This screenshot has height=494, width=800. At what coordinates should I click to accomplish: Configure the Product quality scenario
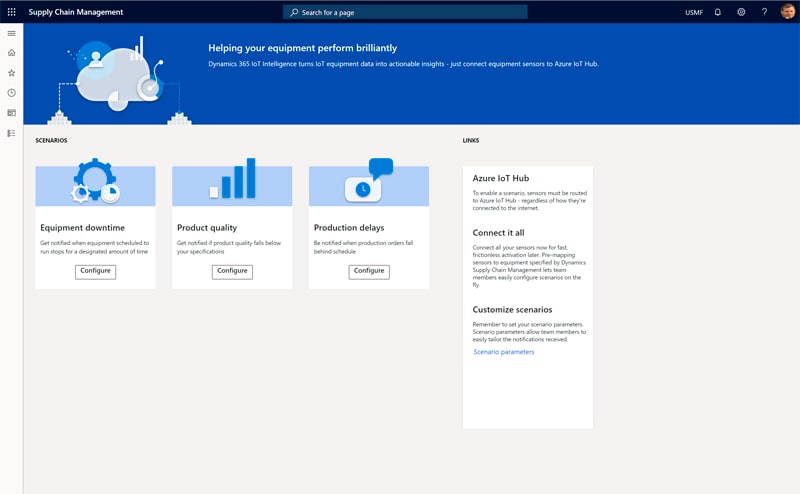click(232, 271)
